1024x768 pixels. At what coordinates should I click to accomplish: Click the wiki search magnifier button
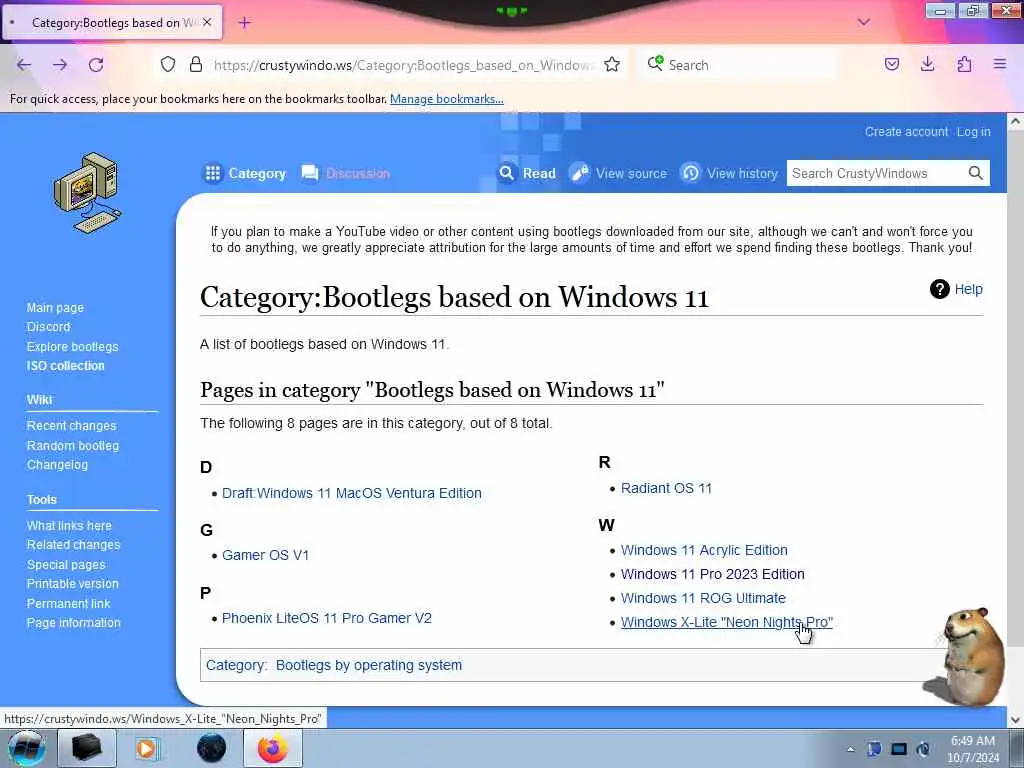976,173
